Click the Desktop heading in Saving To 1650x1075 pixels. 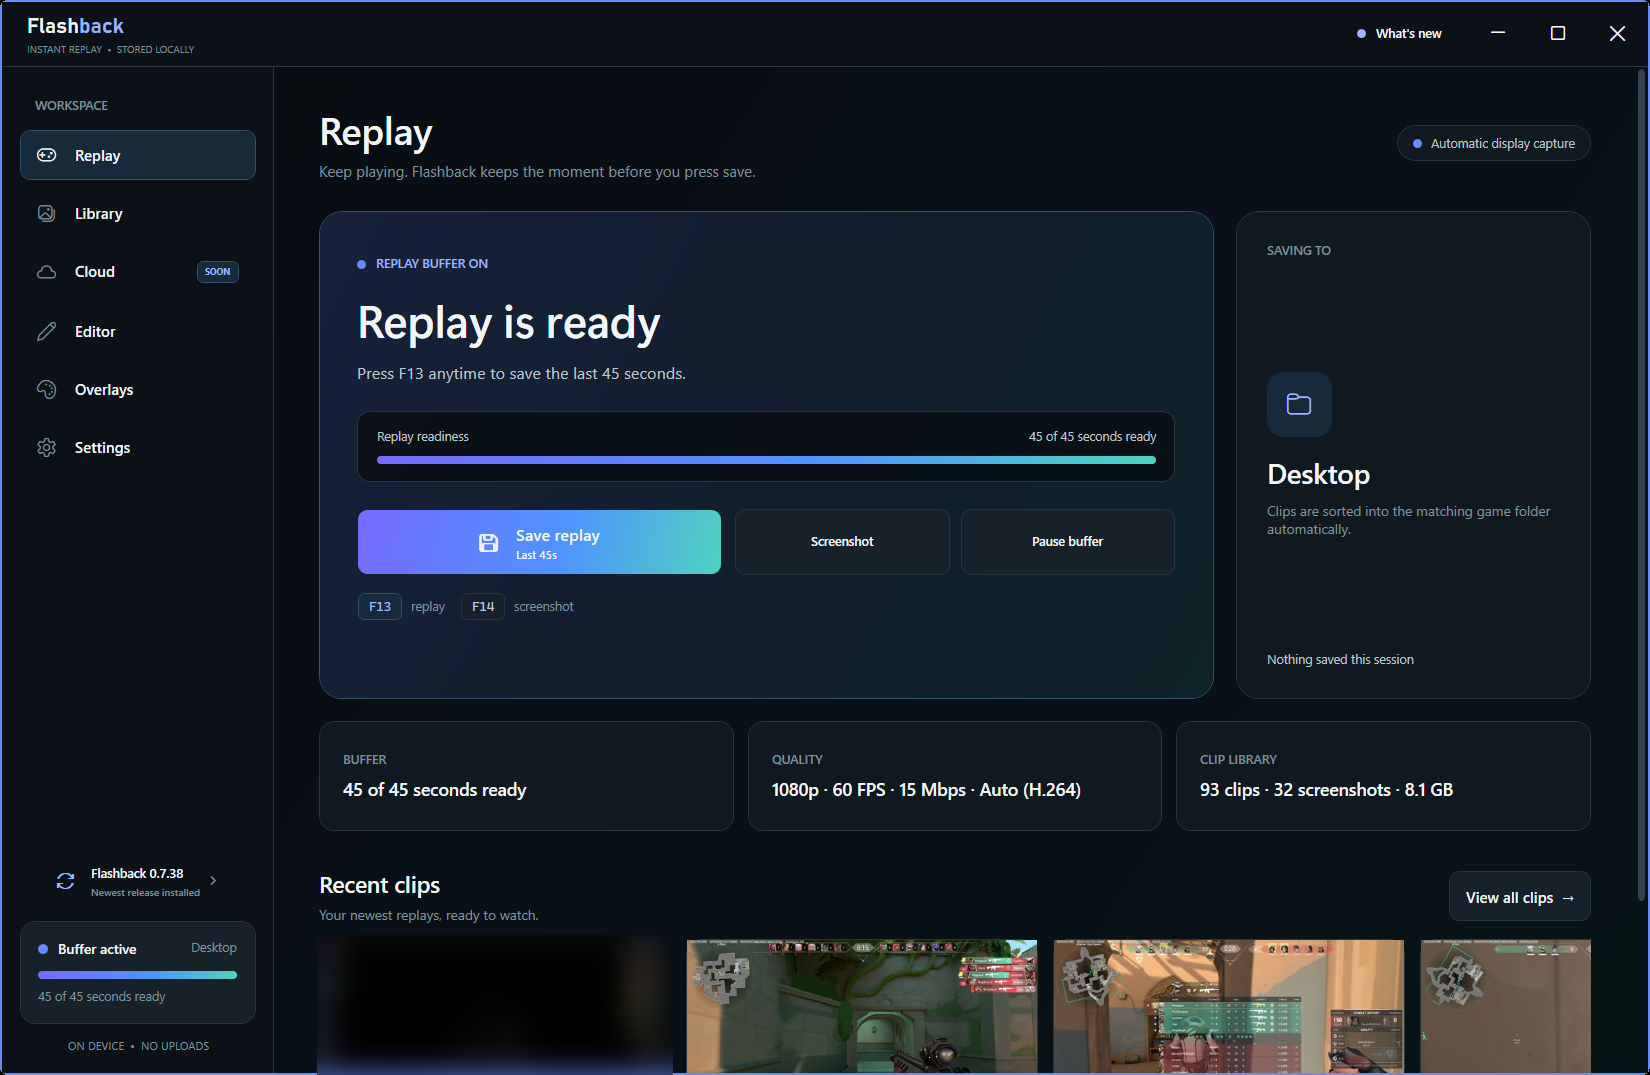point(1318,475)
